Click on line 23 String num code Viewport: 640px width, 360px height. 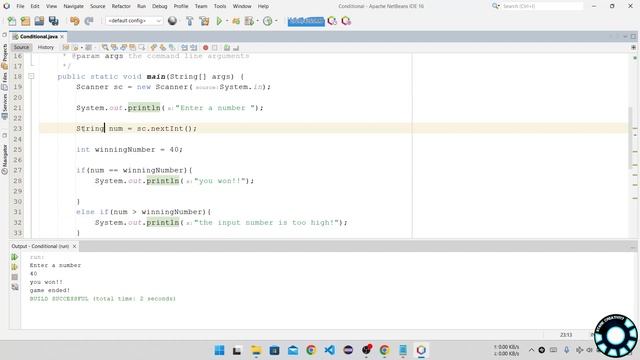(x=136, y=129)
